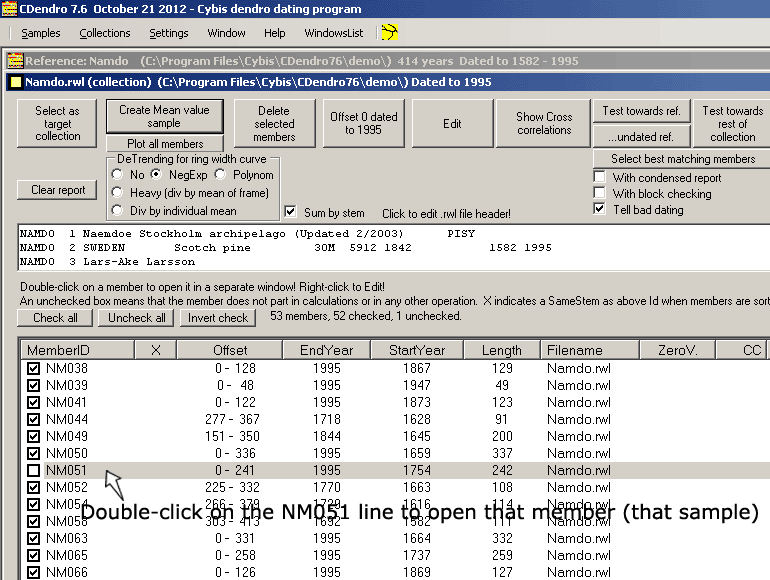The image size is (770, 580).
Task: Click the Invert check button
Action: tap(218, 318)
